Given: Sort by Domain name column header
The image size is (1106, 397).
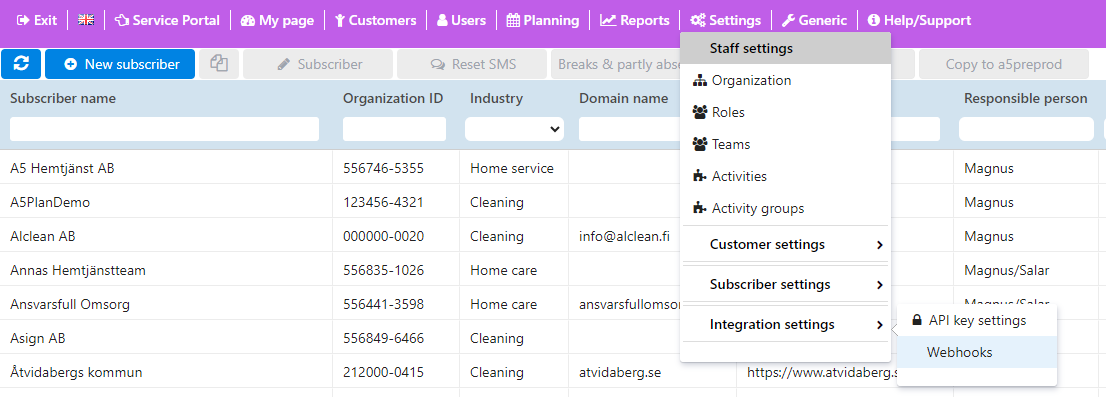Looking at the screenshot, I should [624, 99].
